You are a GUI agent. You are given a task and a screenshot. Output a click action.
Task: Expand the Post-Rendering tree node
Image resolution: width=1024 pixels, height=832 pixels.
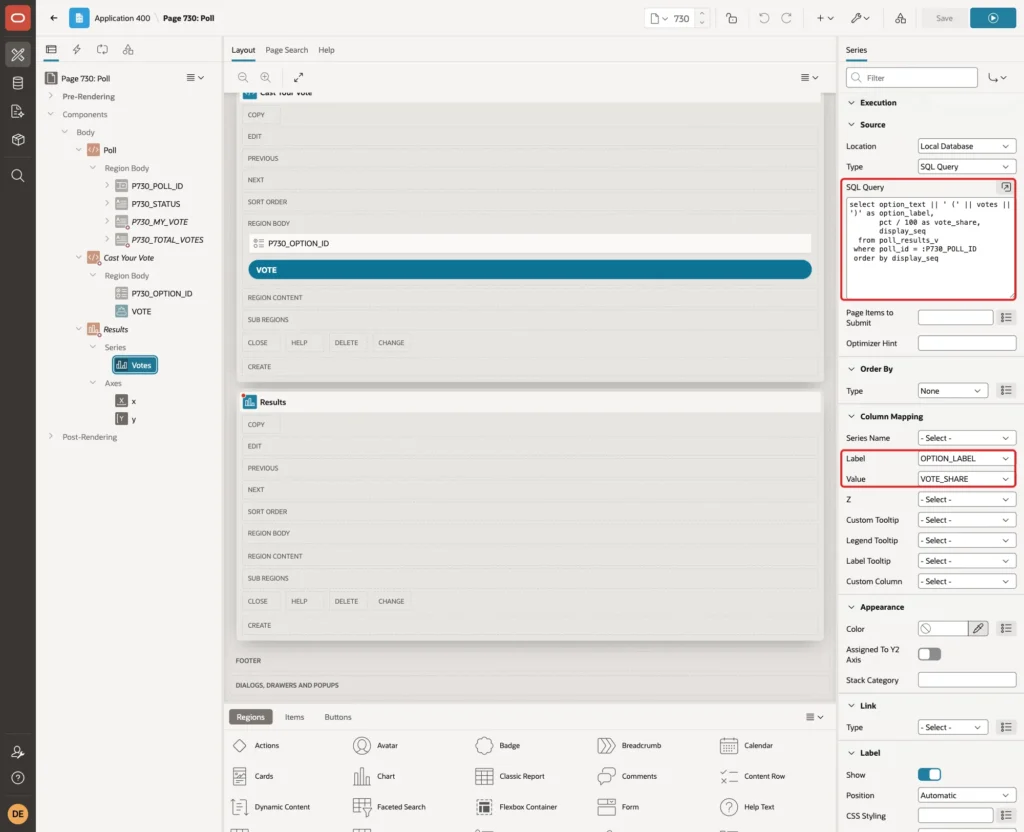(51, 436)
